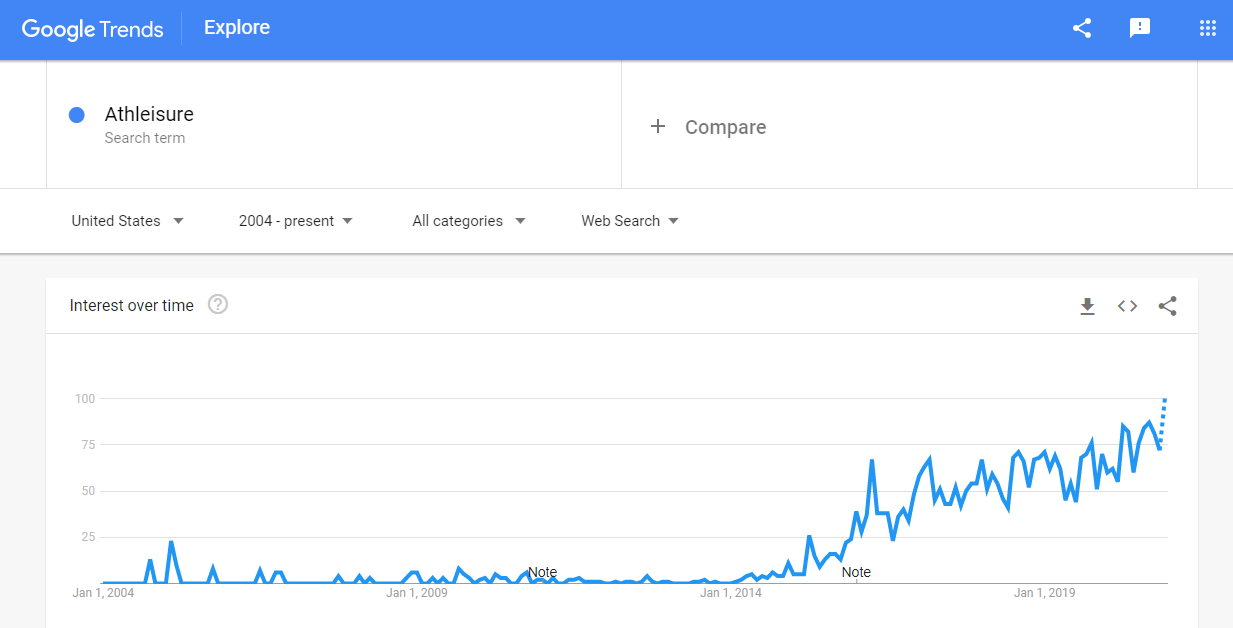Expand the United States region dropdown

click(128, 221)
